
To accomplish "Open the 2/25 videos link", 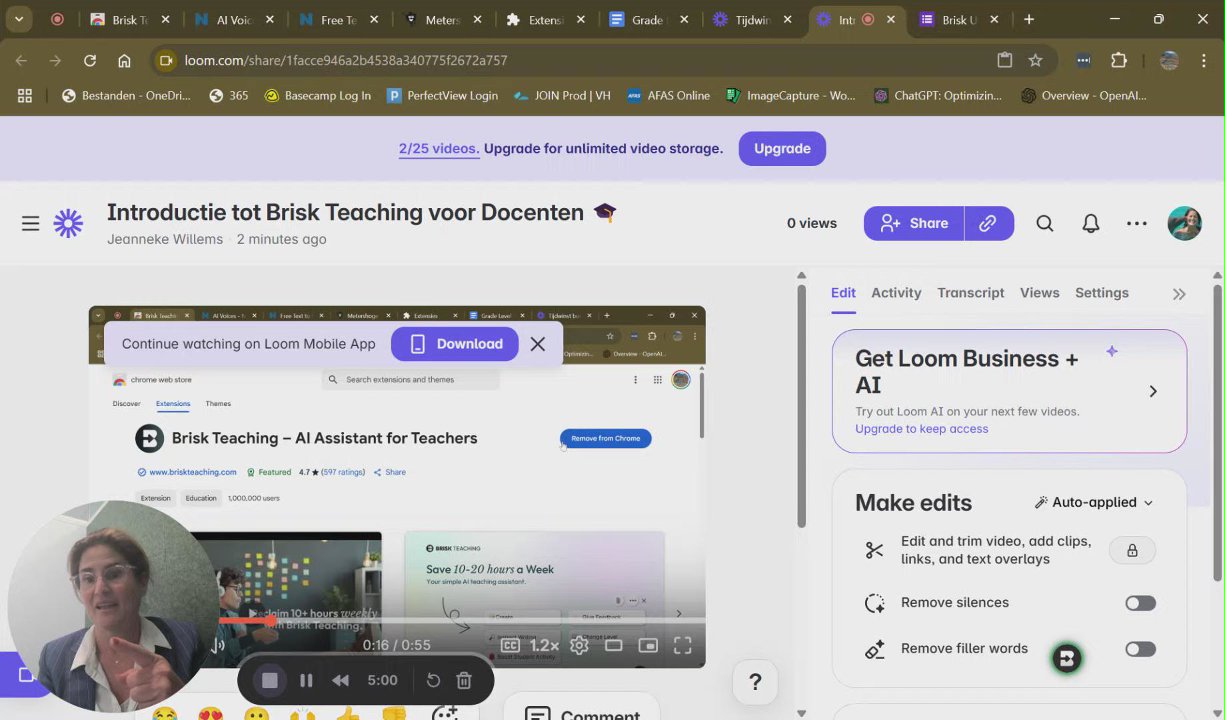I will tap(439, 148).
